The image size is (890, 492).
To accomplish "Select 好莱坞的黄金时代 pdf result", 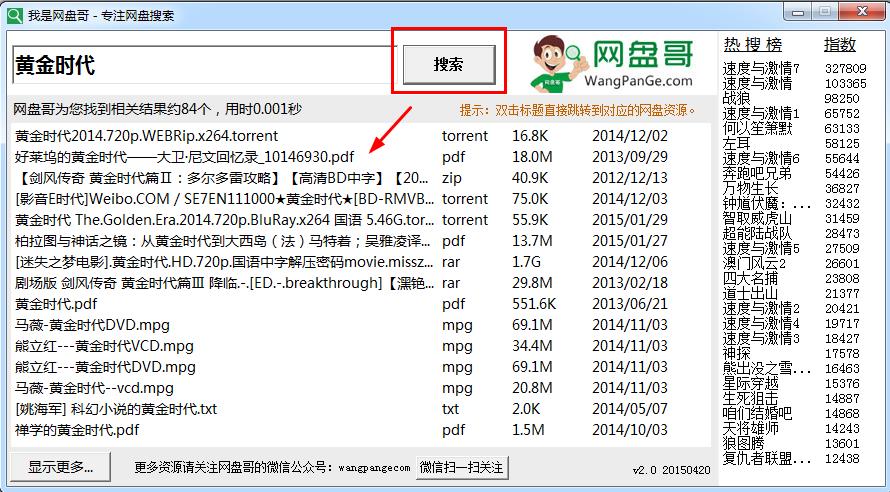I will [185, 157].
